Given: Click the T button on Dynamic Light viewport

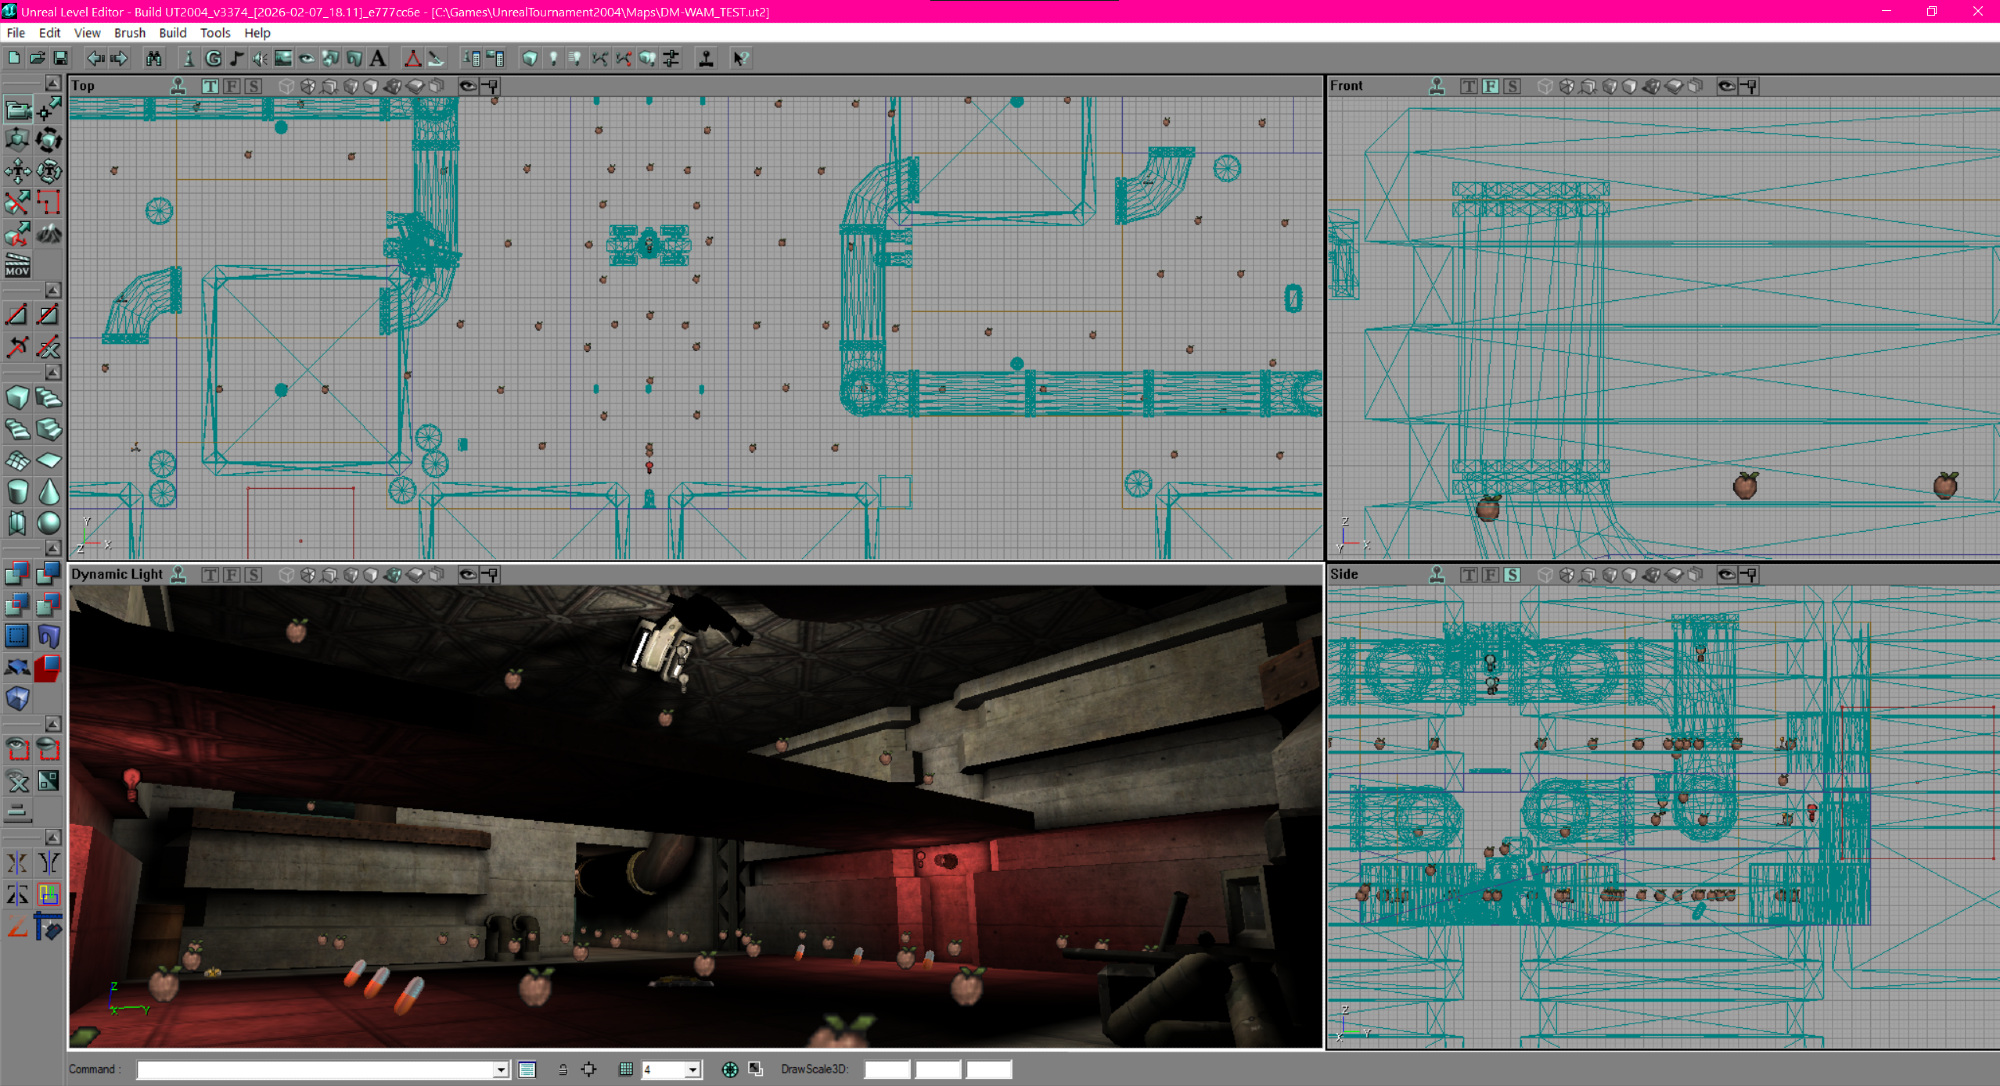Looking at the screenshot, I should pos(209,575).
